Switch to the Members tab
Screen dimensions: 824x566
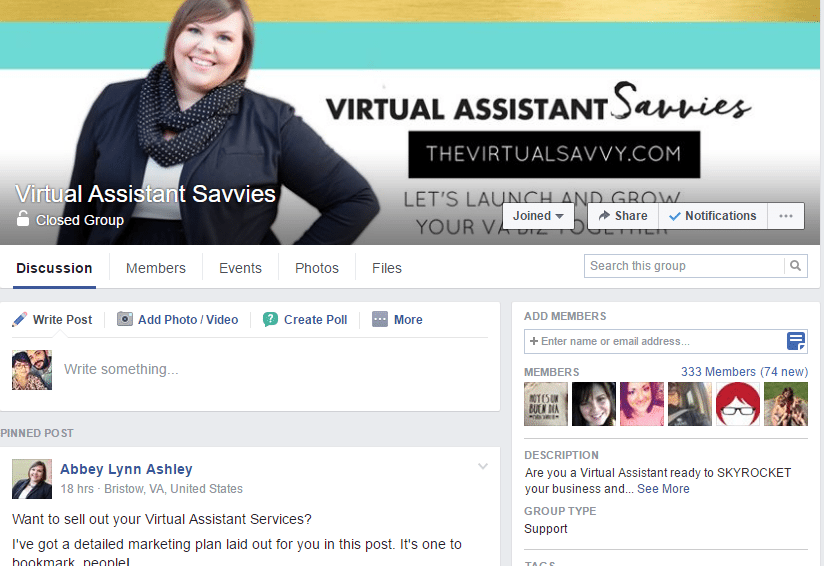[x=156, y=268]
